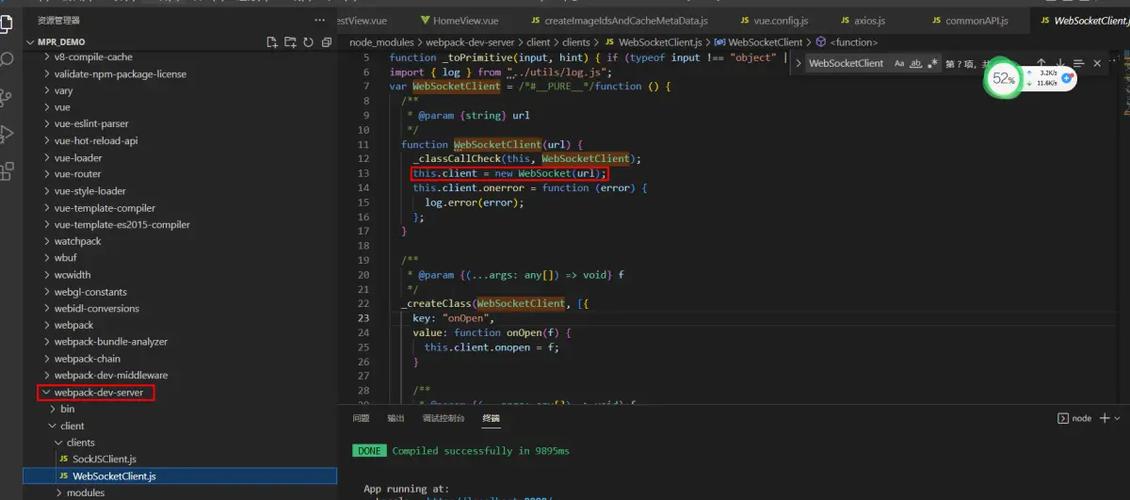Viewport: 1130px width, 500px height.
Task: Click WebSocketClient in the breadcrumb path
Action: point(765,42)
